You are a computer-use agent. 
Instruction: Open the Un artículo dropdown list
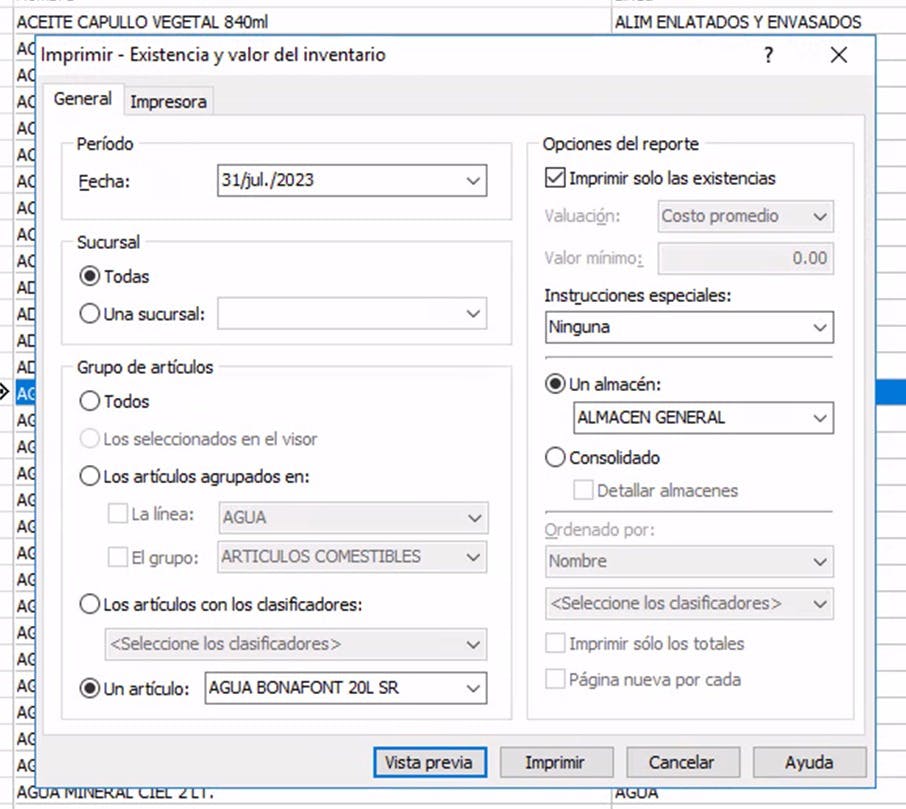point(472,688)
